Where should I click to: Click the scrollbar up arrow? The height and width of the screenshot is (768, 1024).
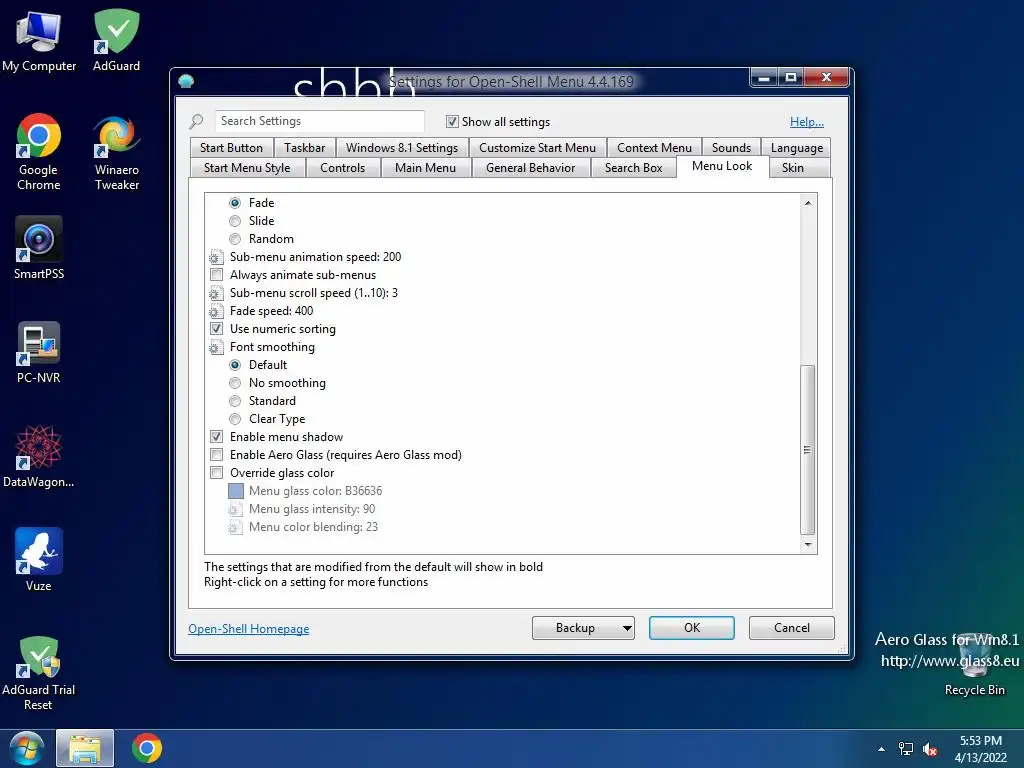808,203
